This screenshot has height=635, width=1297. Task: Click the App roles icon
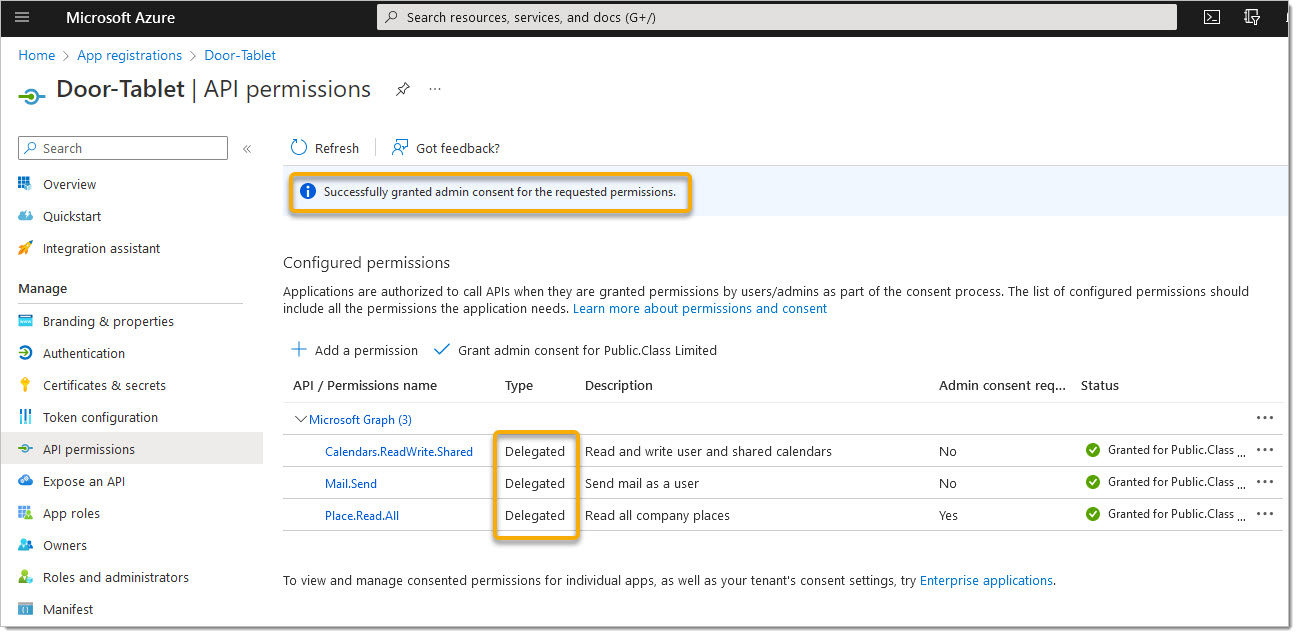(x=25, y=513)
